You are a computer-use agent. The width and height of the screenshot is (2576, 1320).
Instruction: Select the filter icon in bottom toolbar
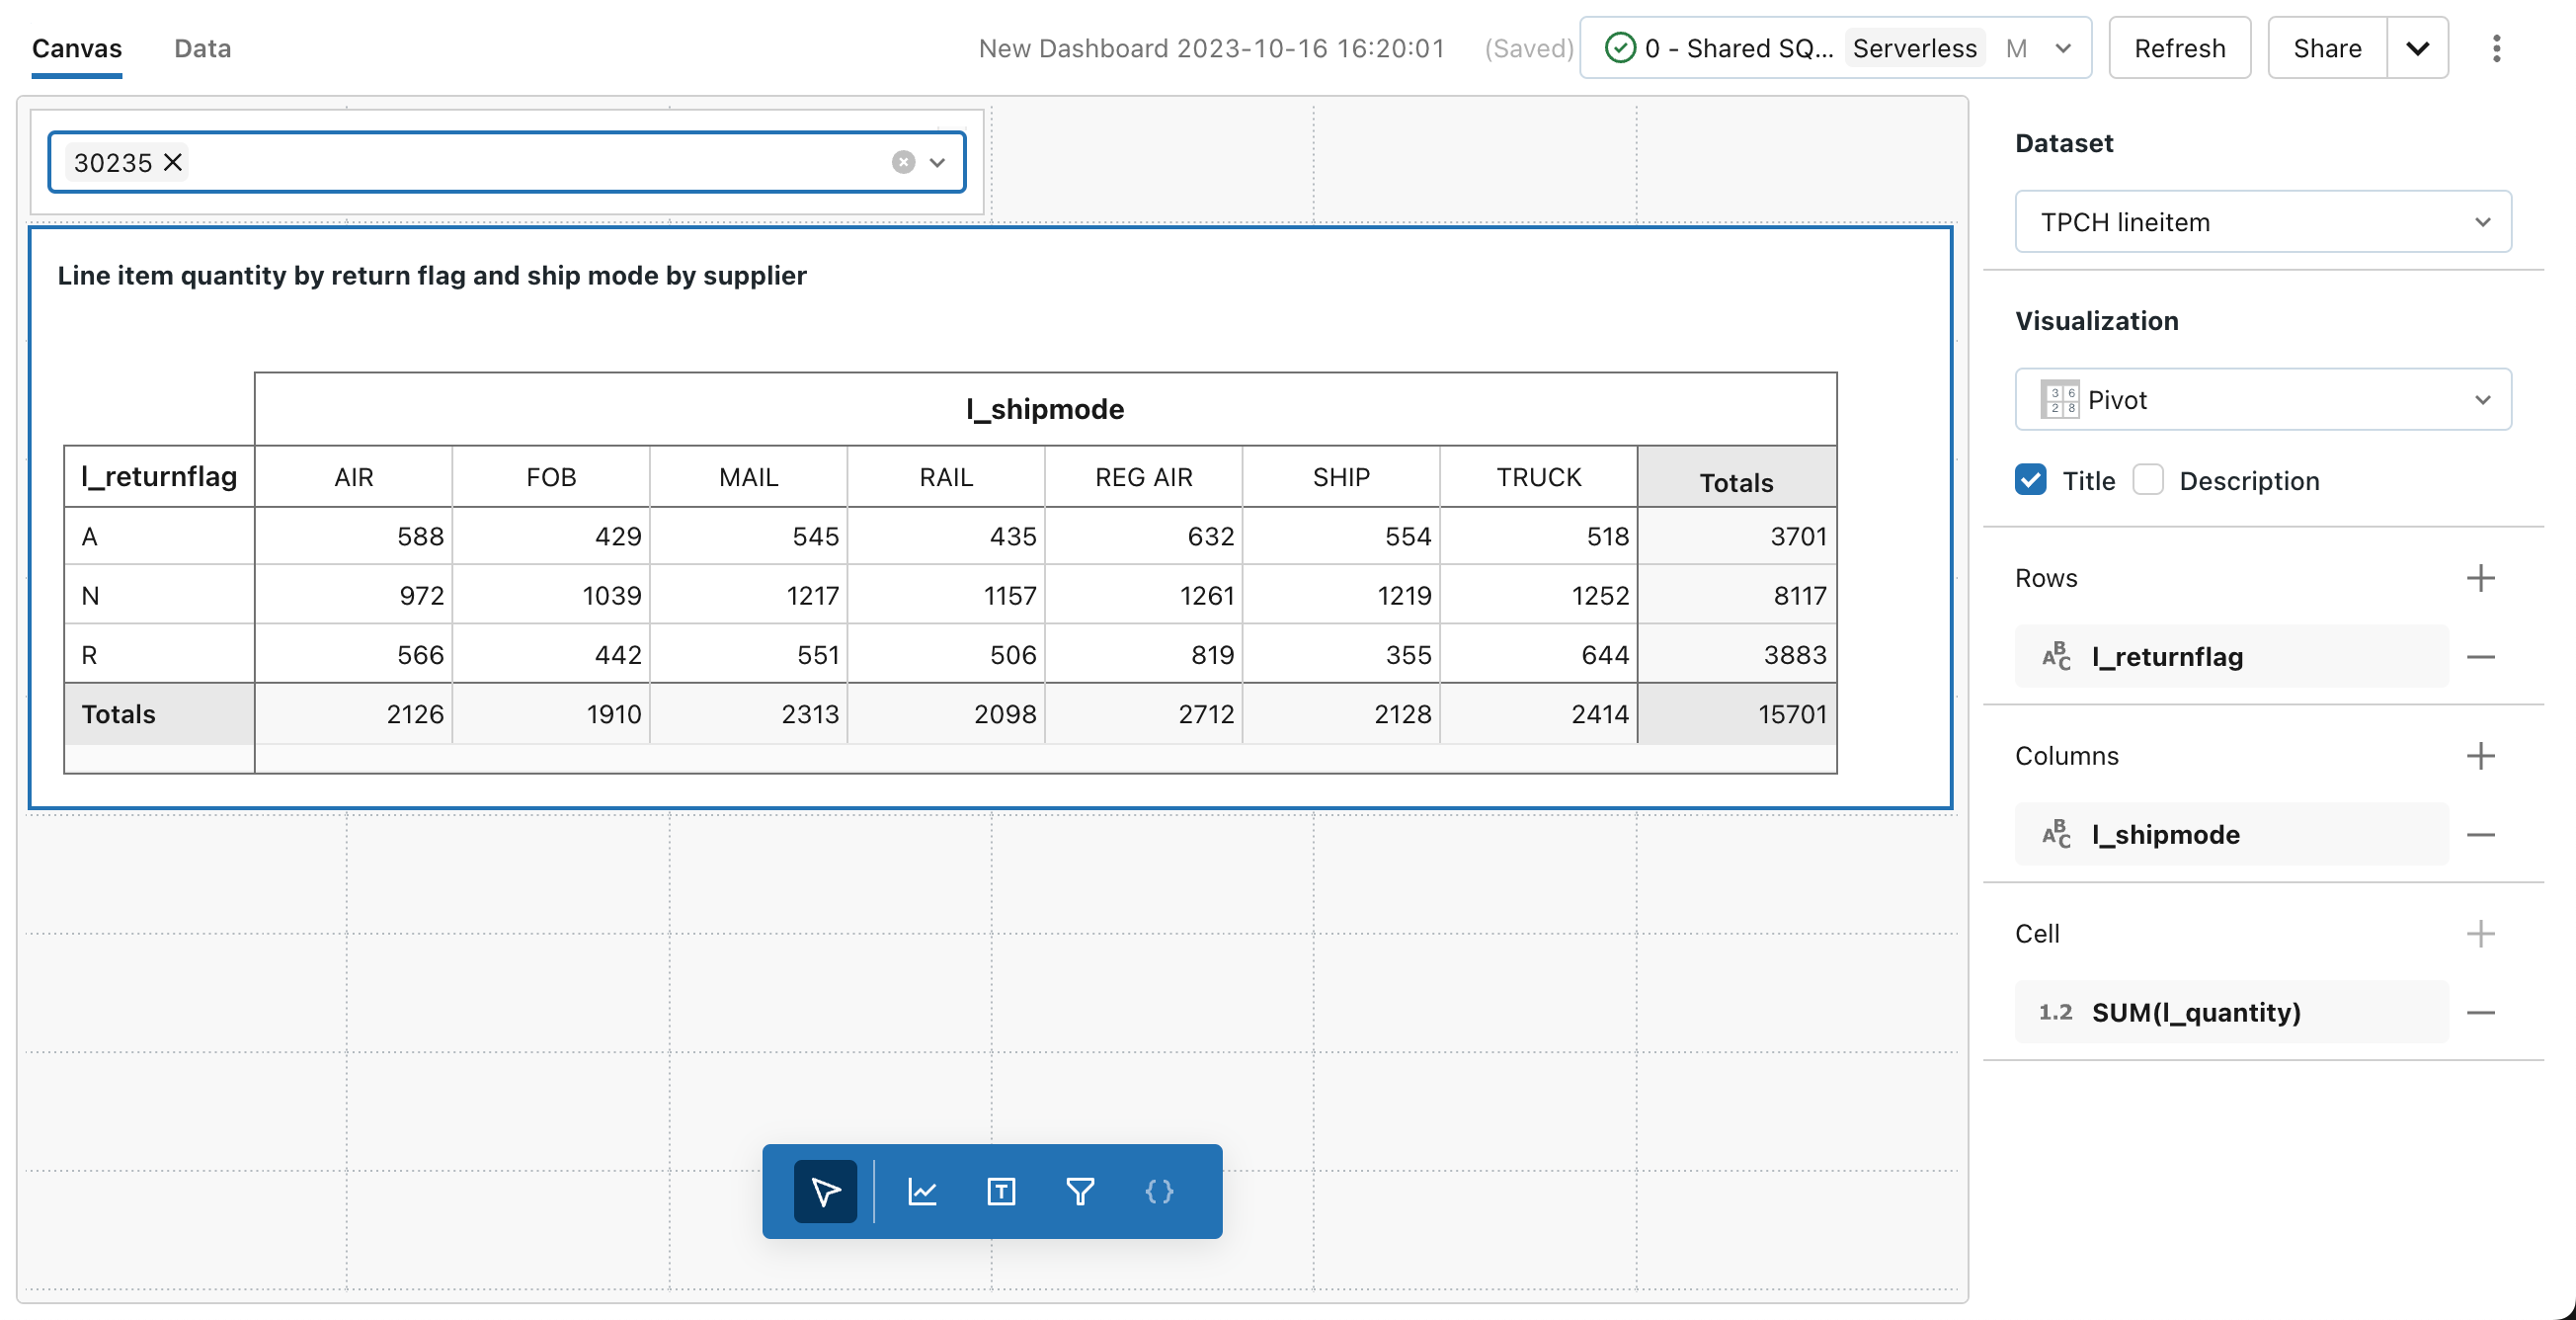1079,1191
